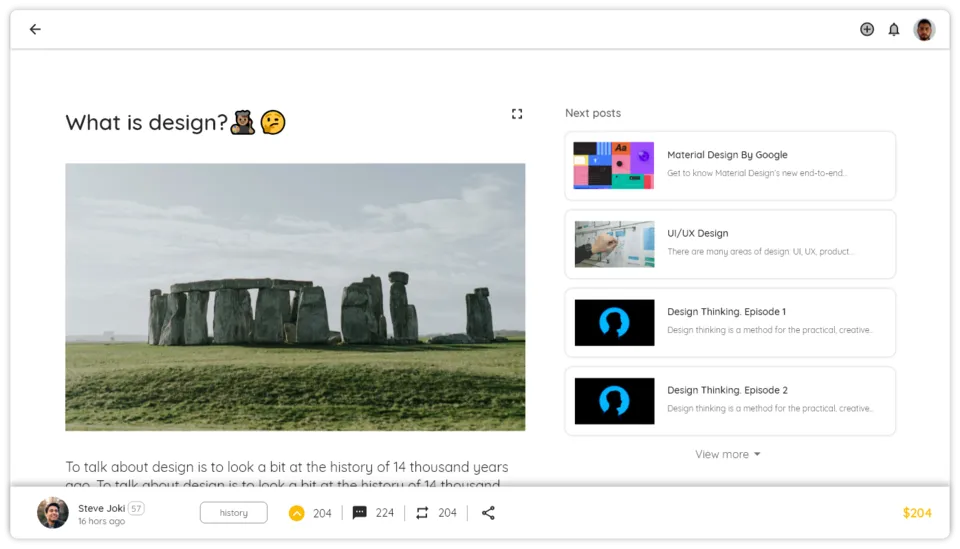Click the add new post plus icon

pos(867,29)
